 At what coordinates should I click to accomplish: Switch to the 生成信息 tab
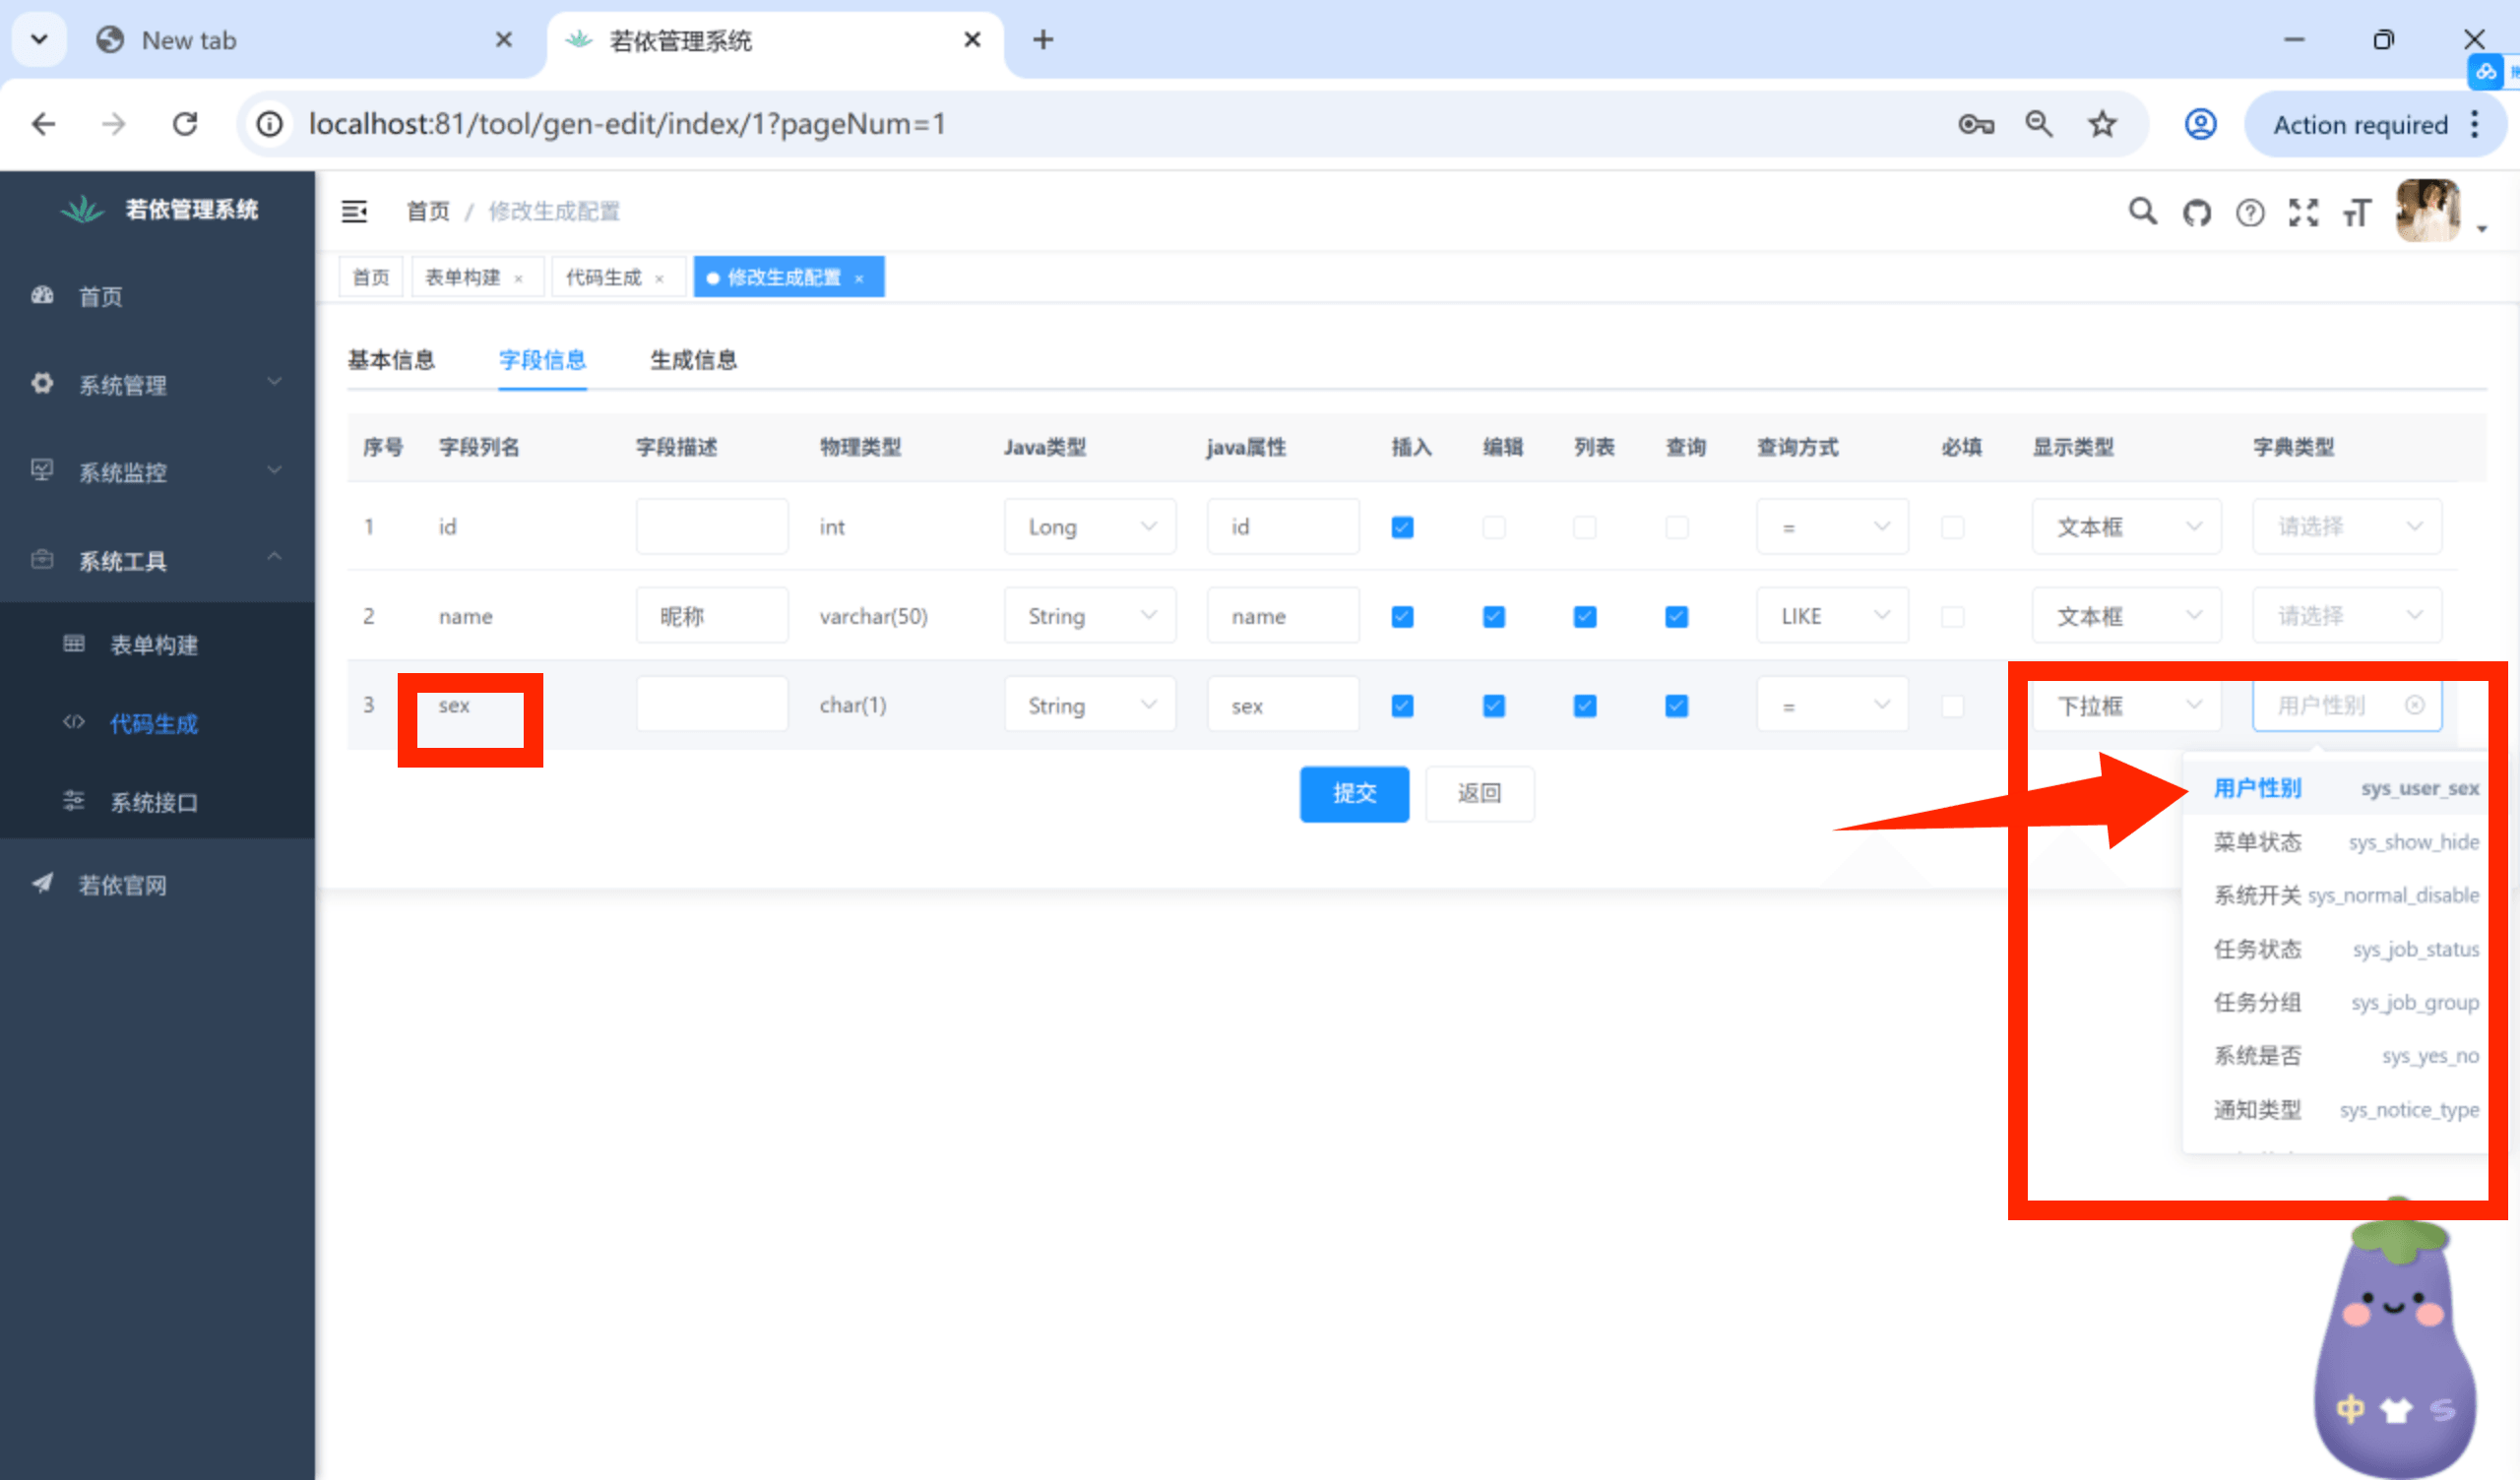693,360
